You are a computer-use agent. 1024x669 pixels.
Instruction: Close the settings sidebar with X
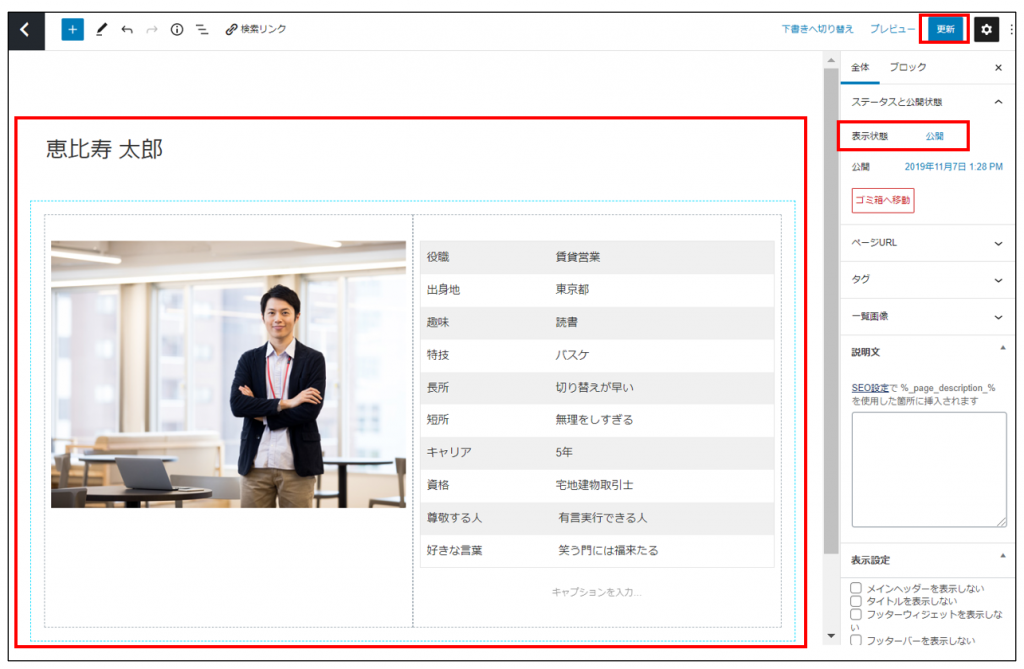coord(997,68)
